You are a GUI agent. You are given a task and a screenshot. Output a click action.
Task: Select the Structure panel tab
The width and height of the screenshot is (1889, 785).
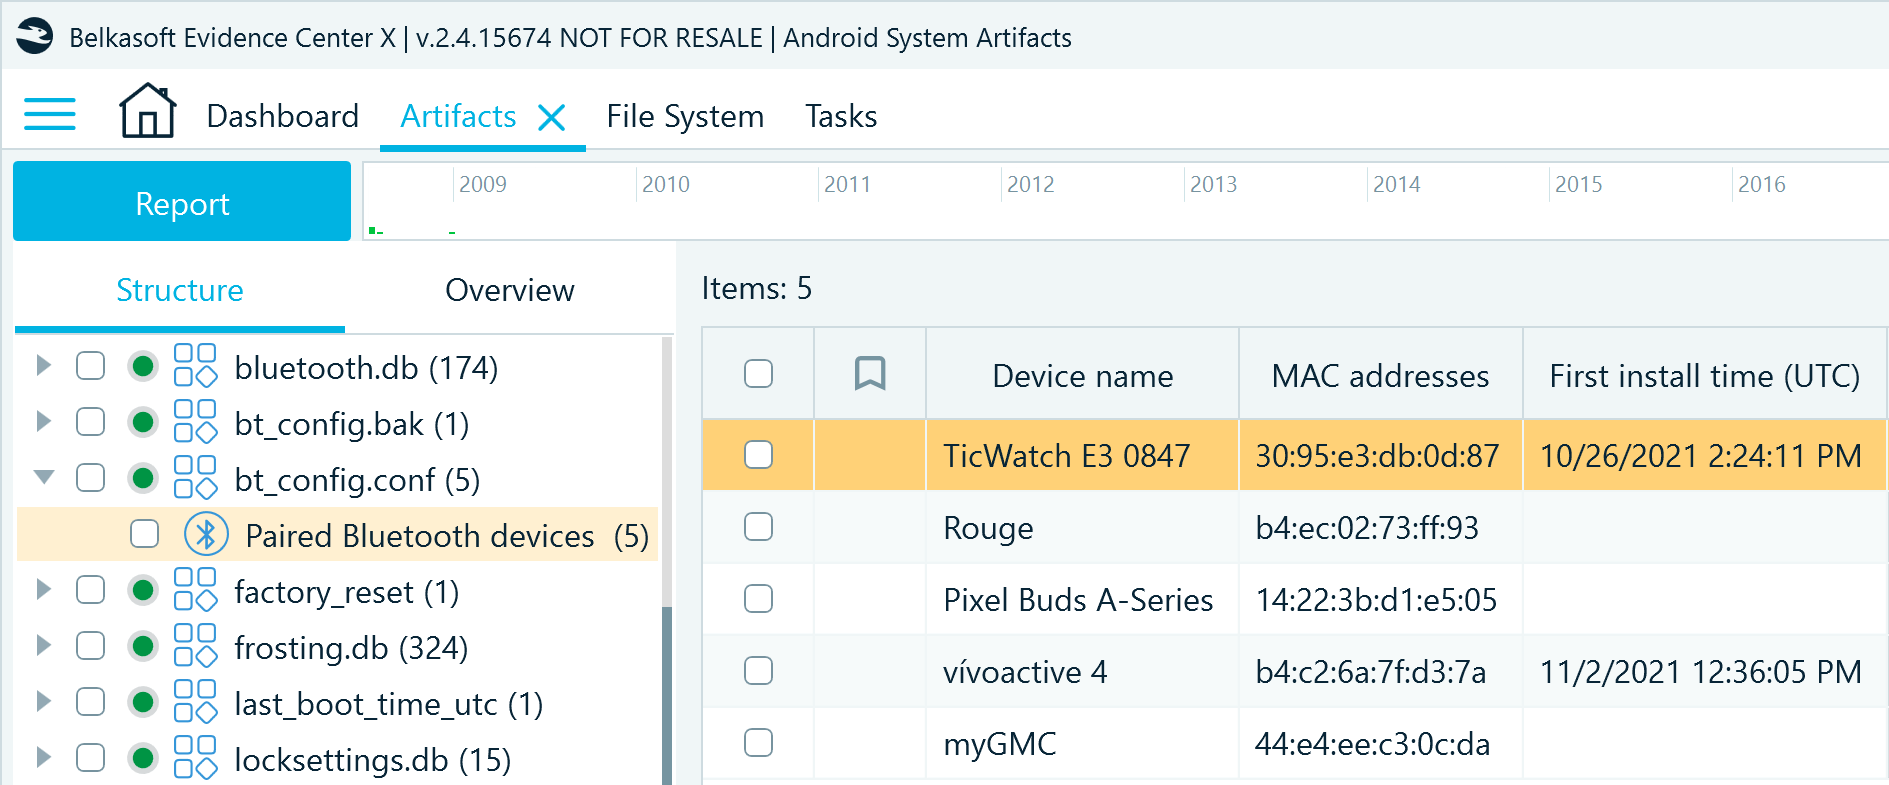(180, 290)
